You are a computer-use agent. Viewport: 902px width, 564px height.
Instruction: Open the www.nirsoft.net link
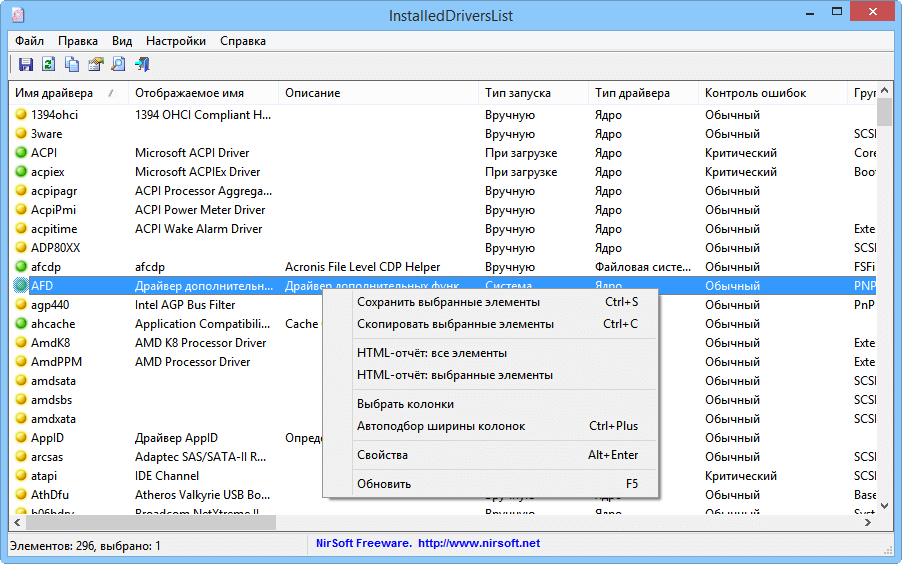point(478,544)
